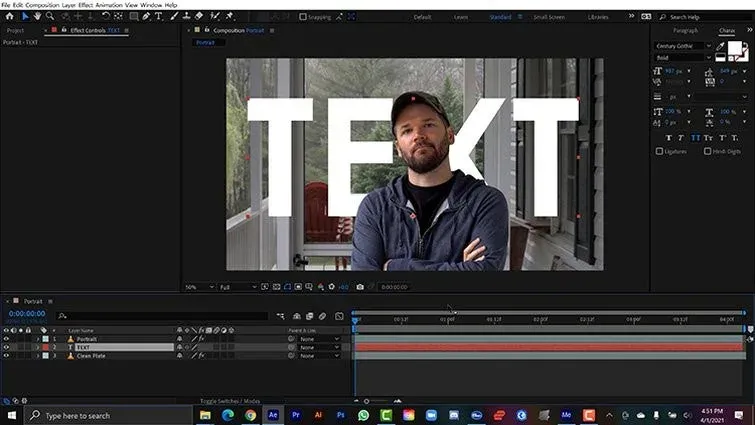This screenshot has width=755, height=425.
Task: Open the 50% magnification dropdown
Action: (199, 287)
